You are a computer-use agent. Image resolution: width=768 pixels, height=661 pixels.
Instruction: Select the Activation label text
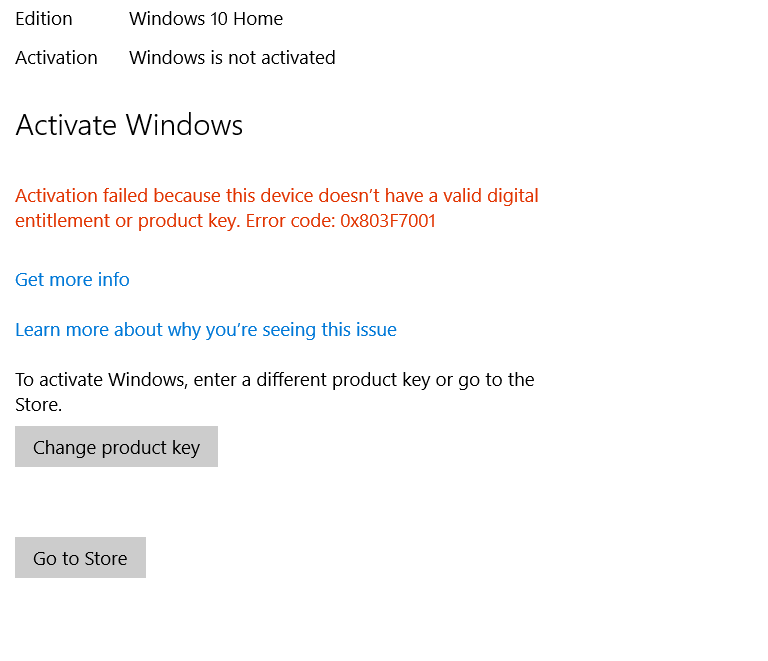pos(56,58)
